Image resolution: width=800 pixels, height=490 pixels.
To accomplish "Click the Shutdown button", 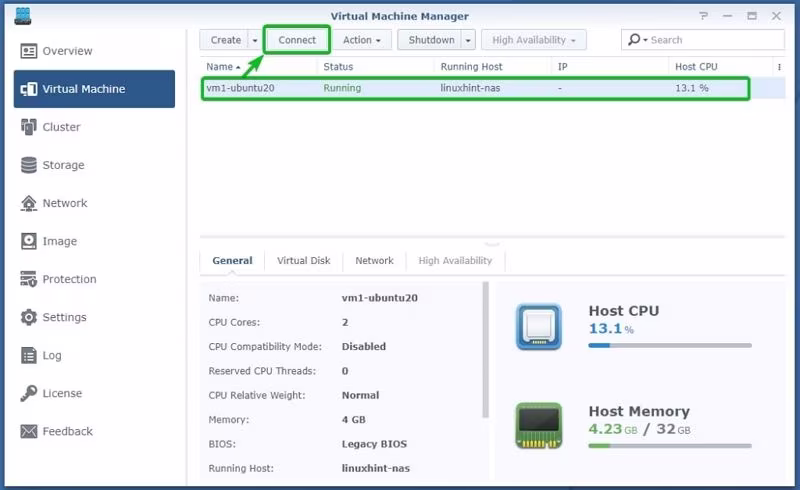I will tap(431, 40).
